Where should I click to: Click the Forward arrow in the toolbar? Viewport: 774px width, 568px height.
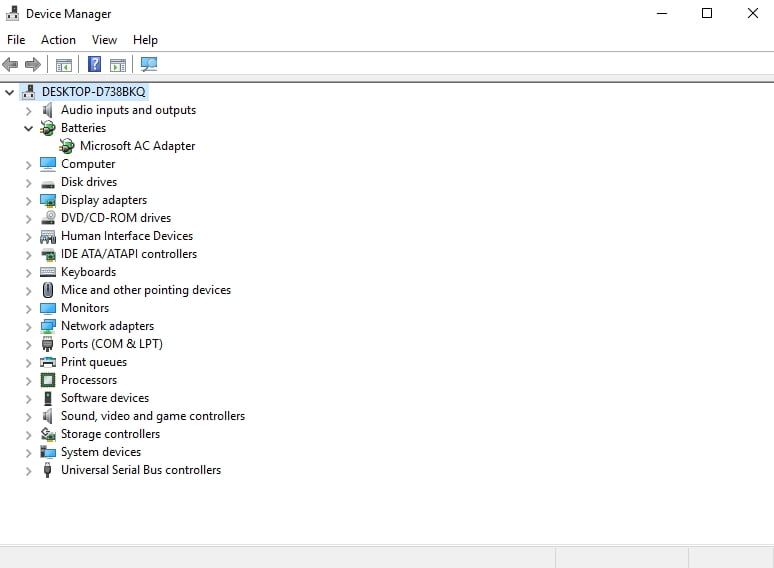[x=33, y=65]
